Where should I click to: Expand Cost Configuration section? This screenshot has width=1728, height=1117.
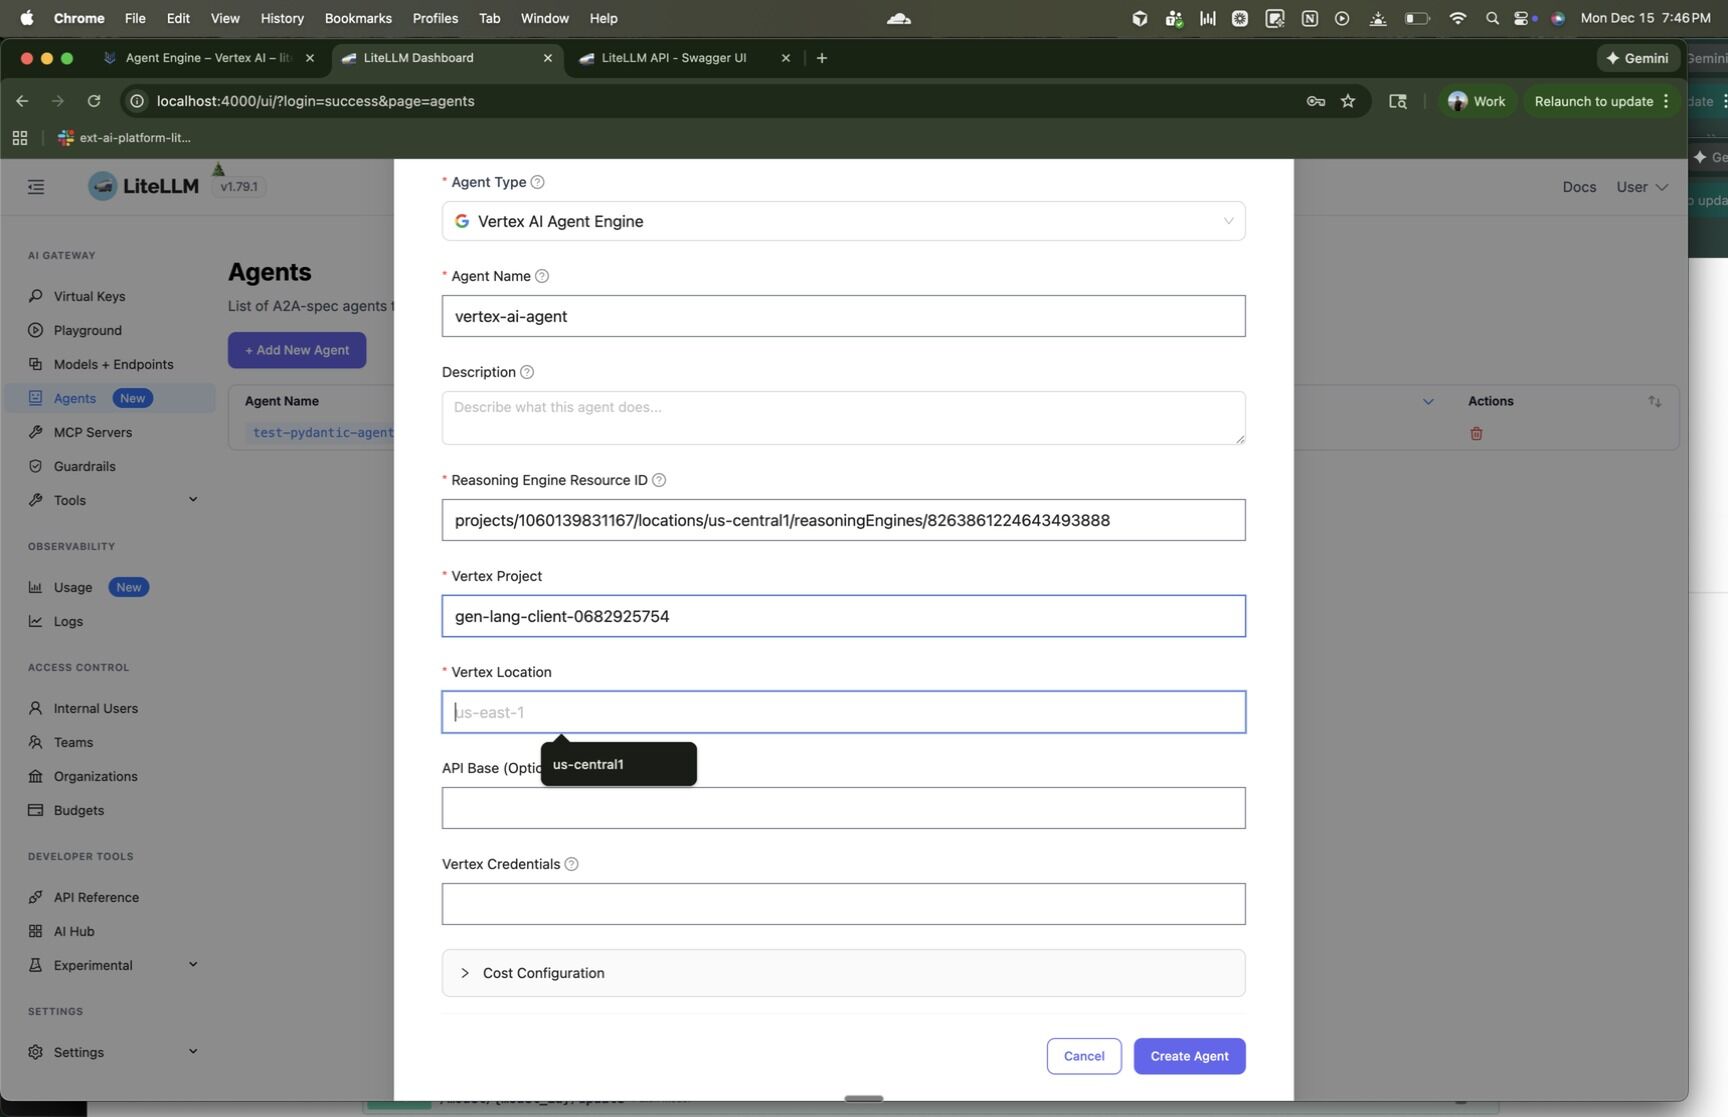tap(843, 973)
